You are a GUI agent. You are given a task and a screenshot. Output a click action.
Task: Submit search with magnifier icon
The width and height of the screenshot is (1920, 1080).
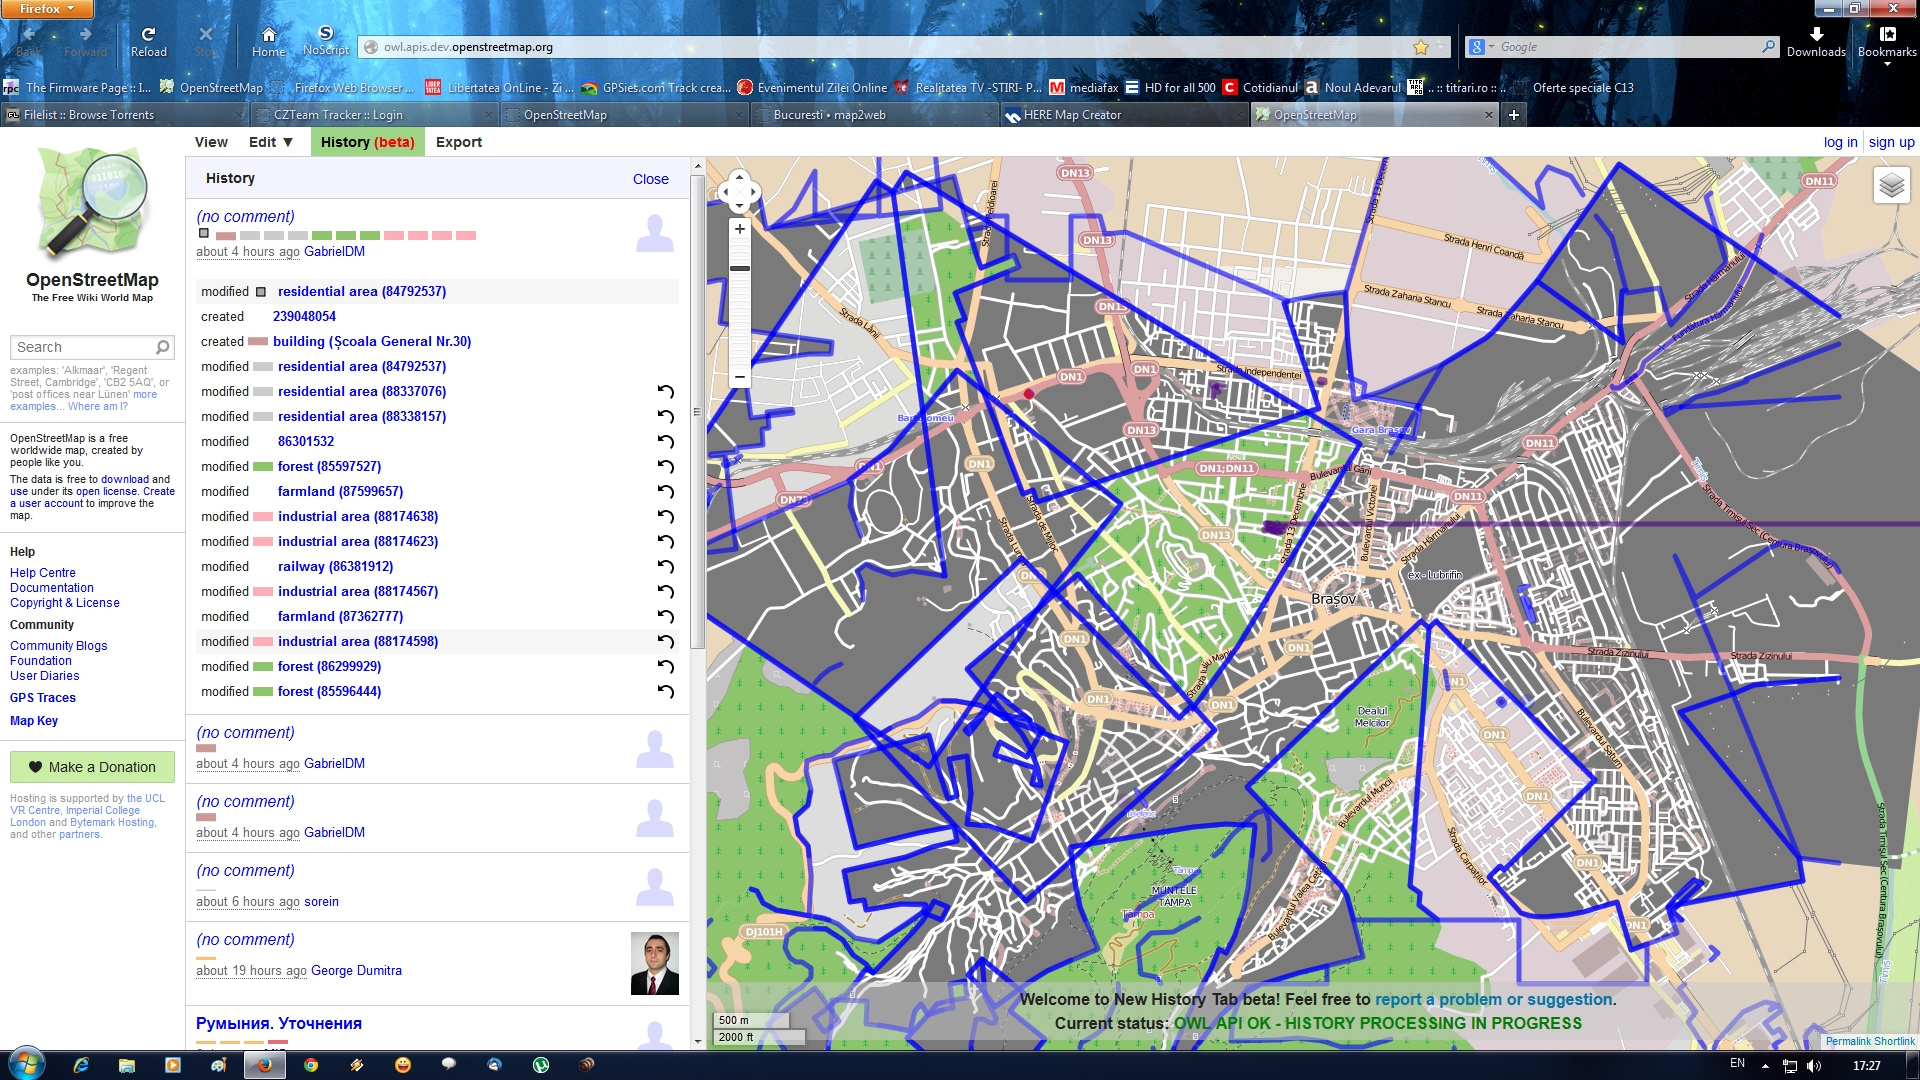pos(162,347)
